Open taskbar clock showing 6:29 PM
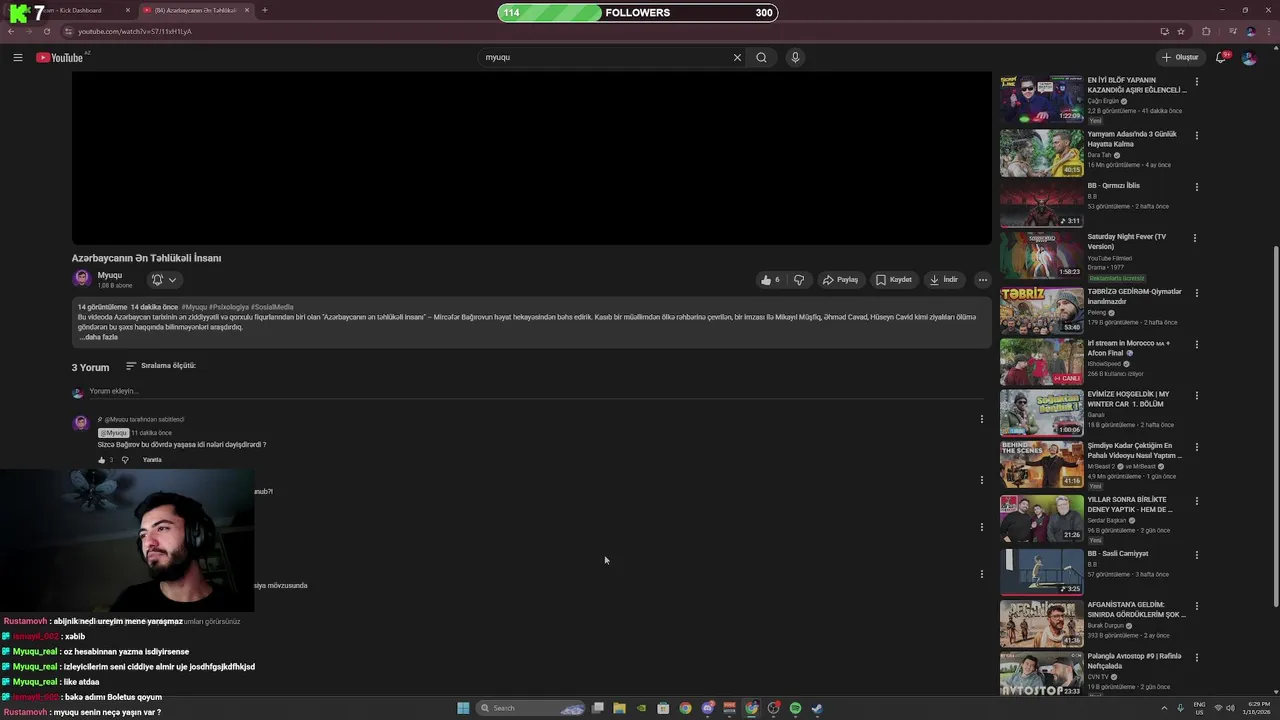The image size is (1280, 720). (x=1255, y=708)
